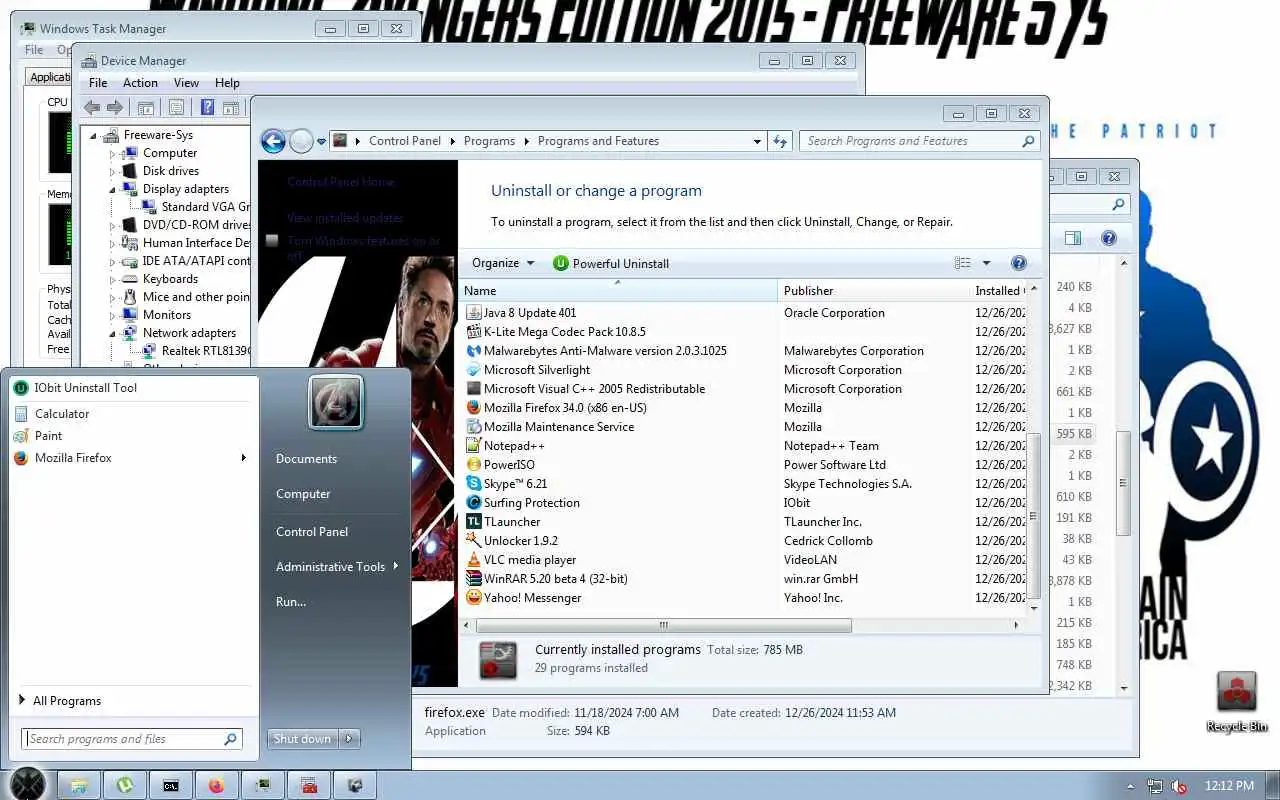Go back in Programs and Features window

point(273,141)
